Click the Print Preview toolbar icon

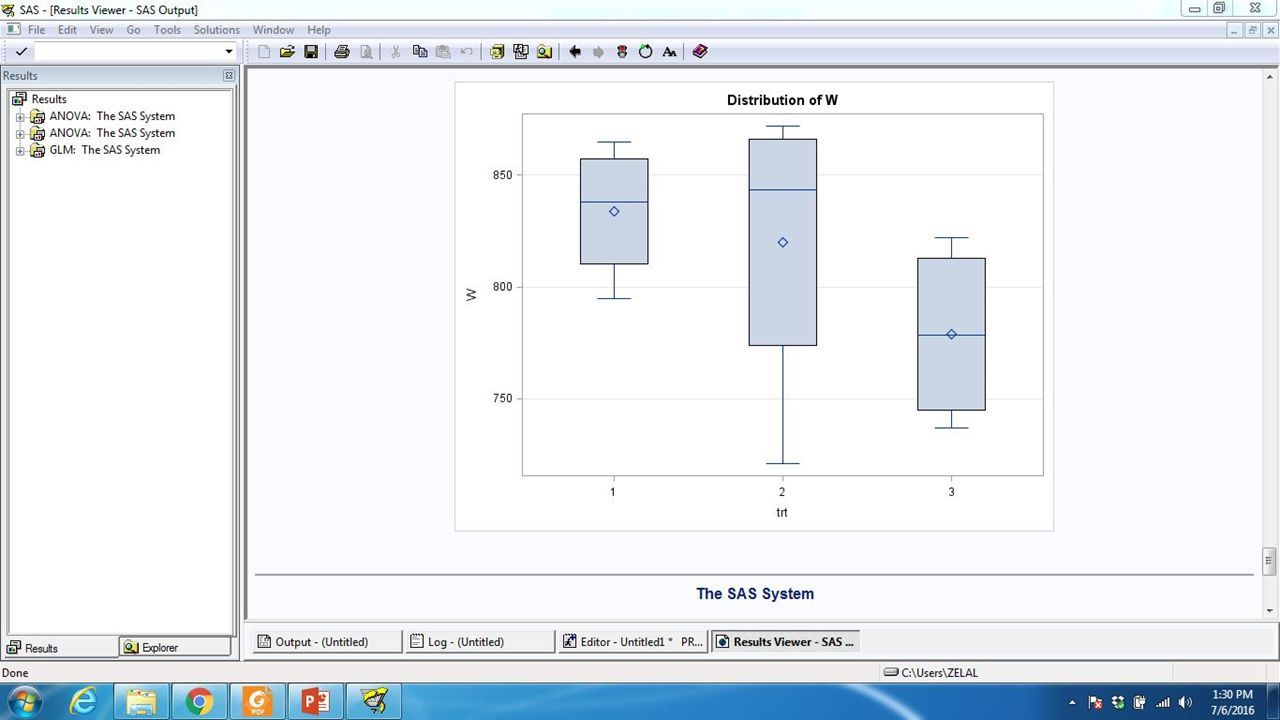coord(366,51)
